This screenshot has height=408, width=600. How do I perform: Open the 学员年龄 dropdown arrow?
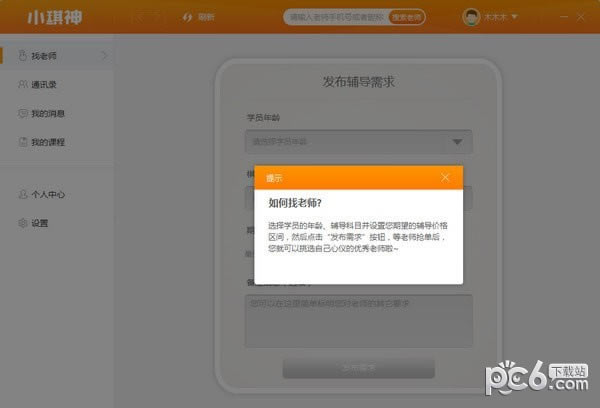tap(458, 142)
